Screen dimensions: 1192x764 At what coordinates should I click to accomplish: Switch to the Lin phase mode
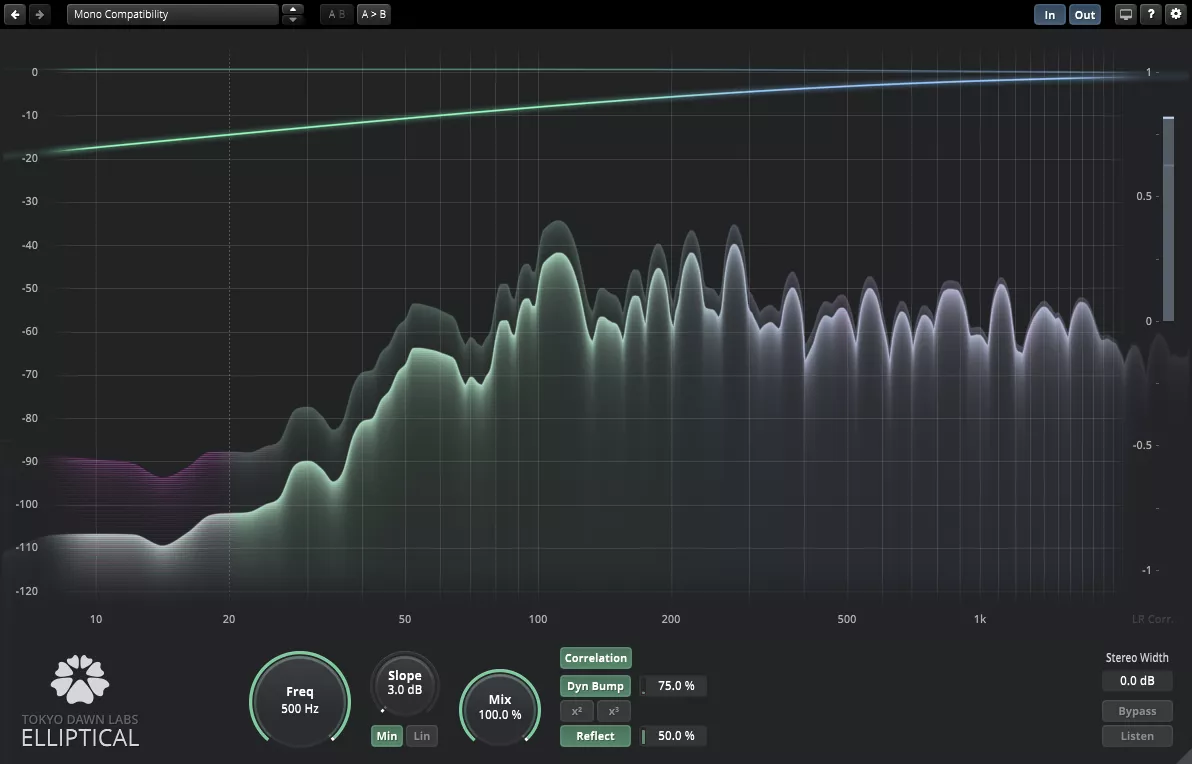coord(422,736)
